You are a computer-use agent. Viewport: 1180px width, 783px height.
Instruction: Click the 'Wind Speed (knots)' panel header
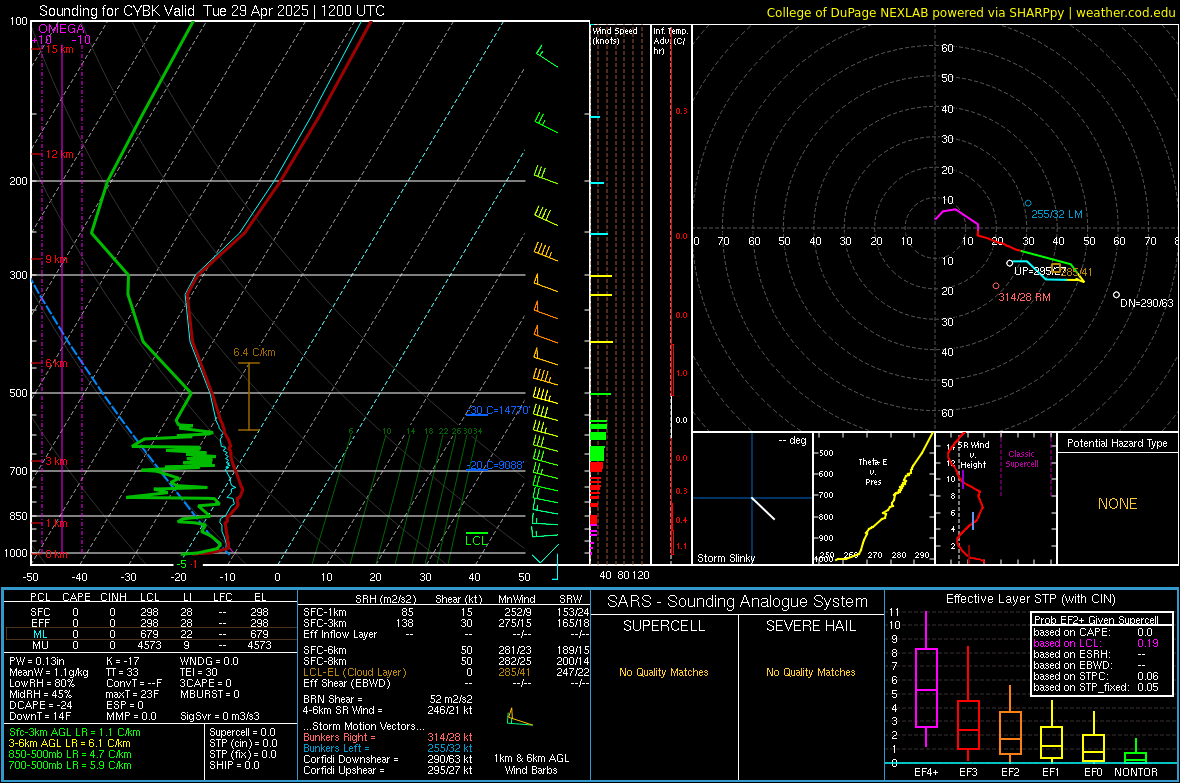point(615,35)
